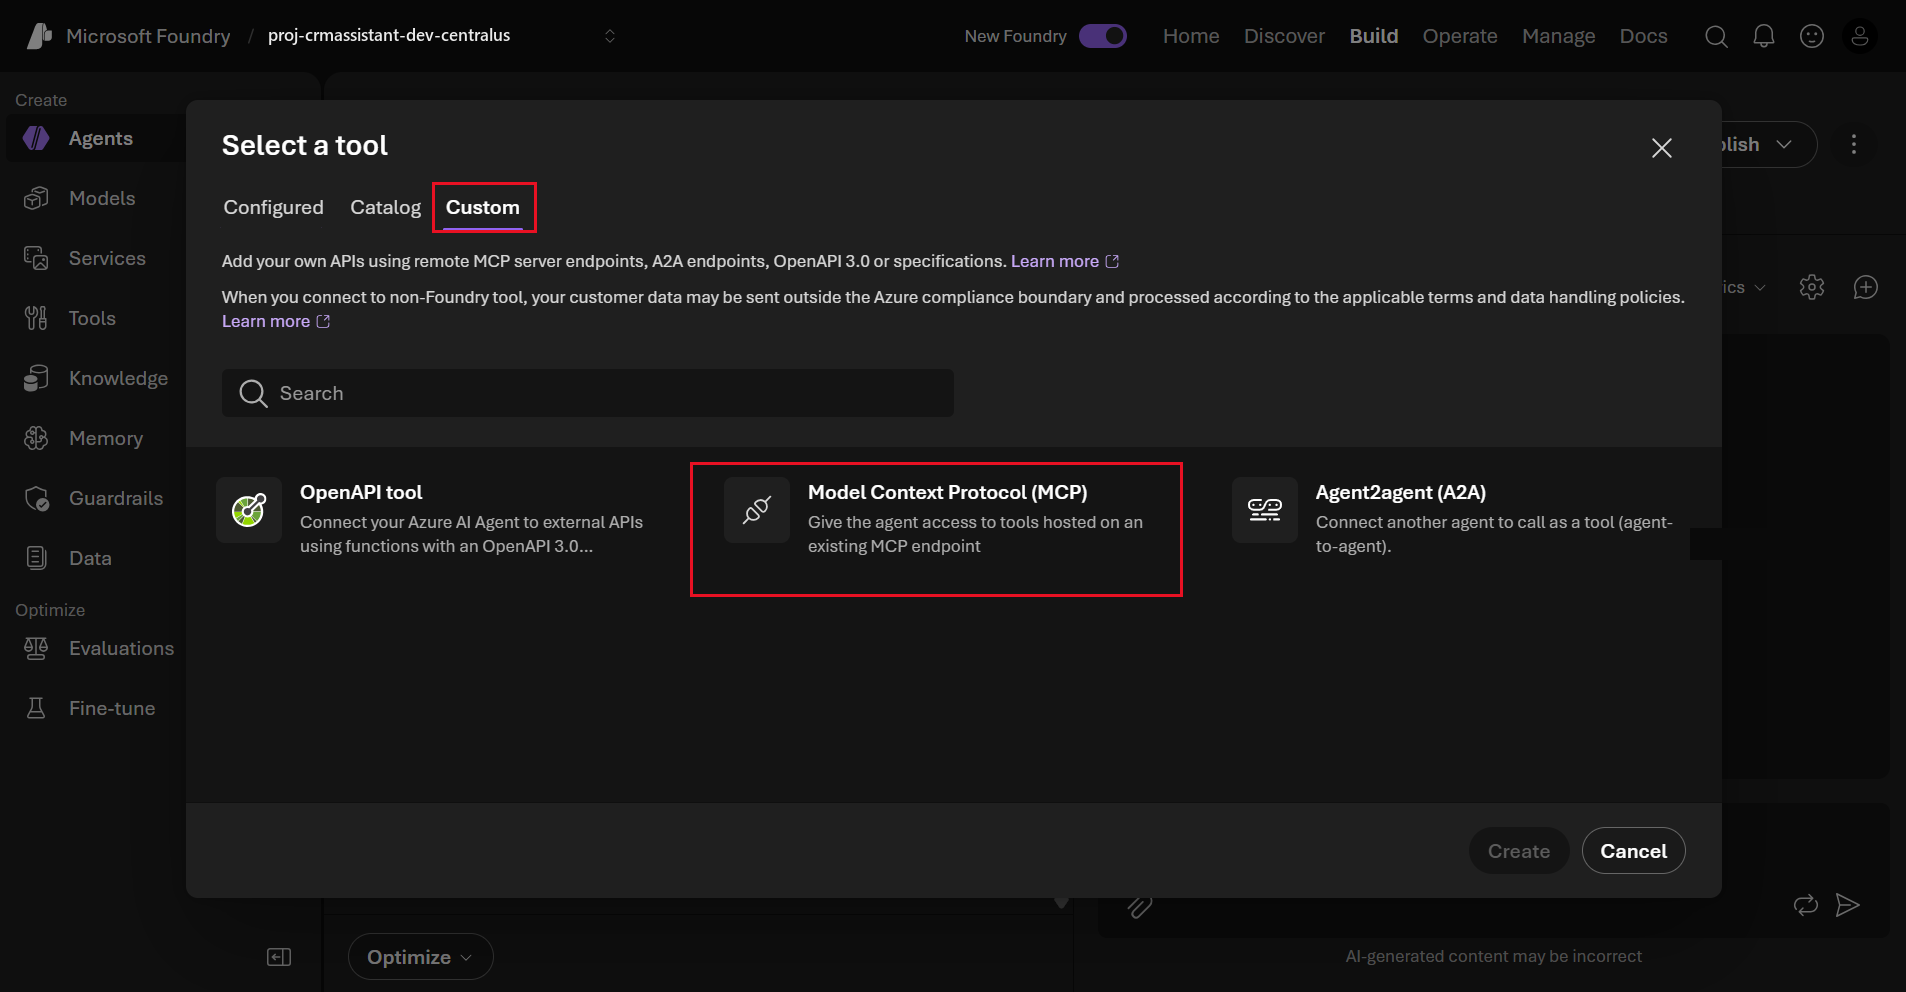Click the send message arrow icon
Image resolution: width=1906 pixels, height=992 pixels.
(1848, 905)
